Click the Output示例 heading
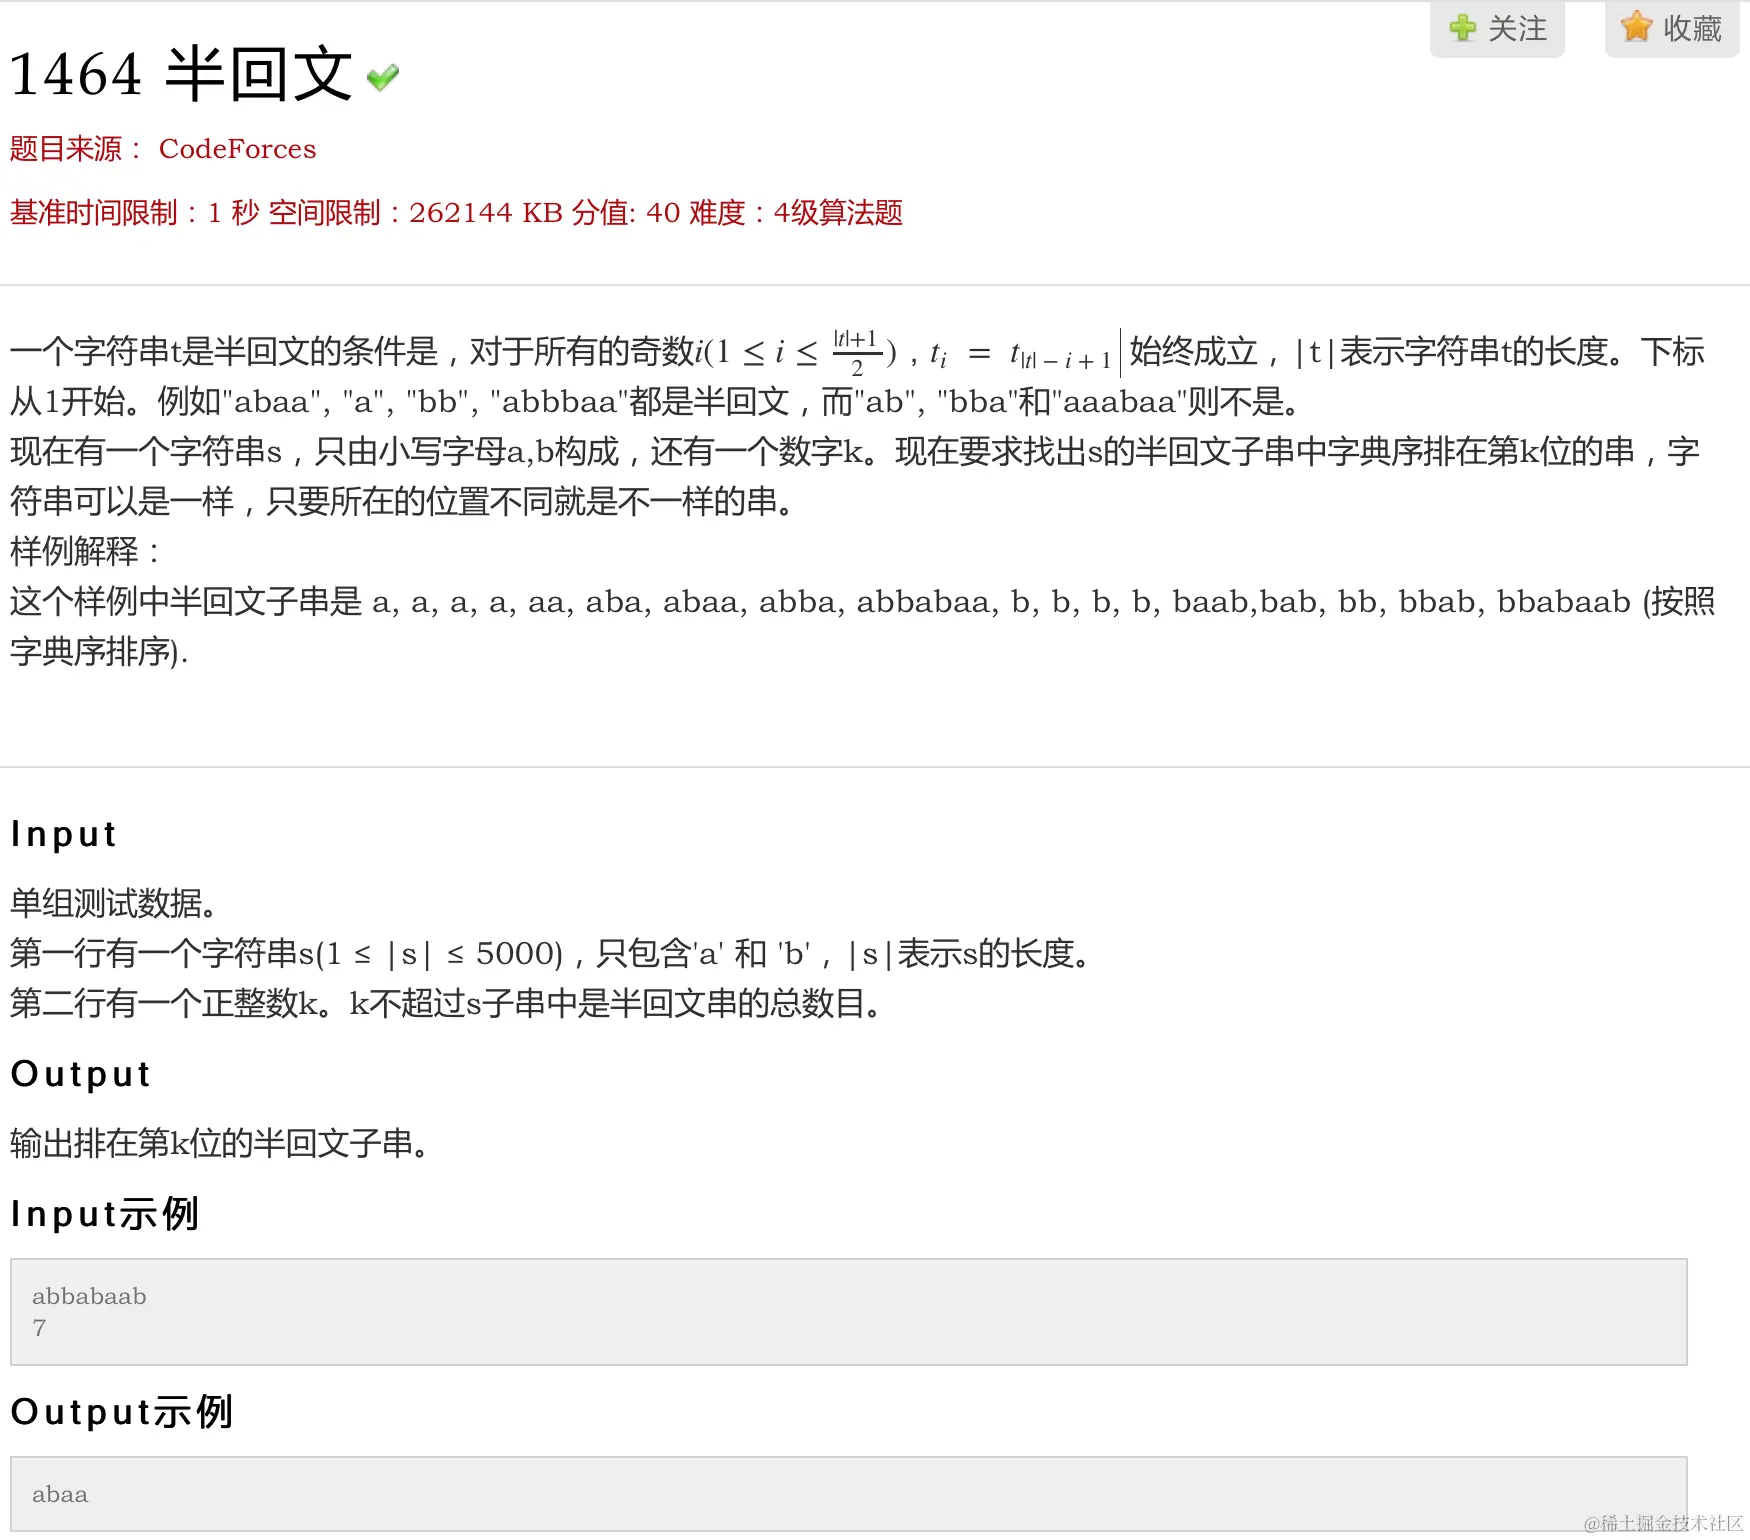Viewport: 1750px width, 1540px height. [122, 1412]
